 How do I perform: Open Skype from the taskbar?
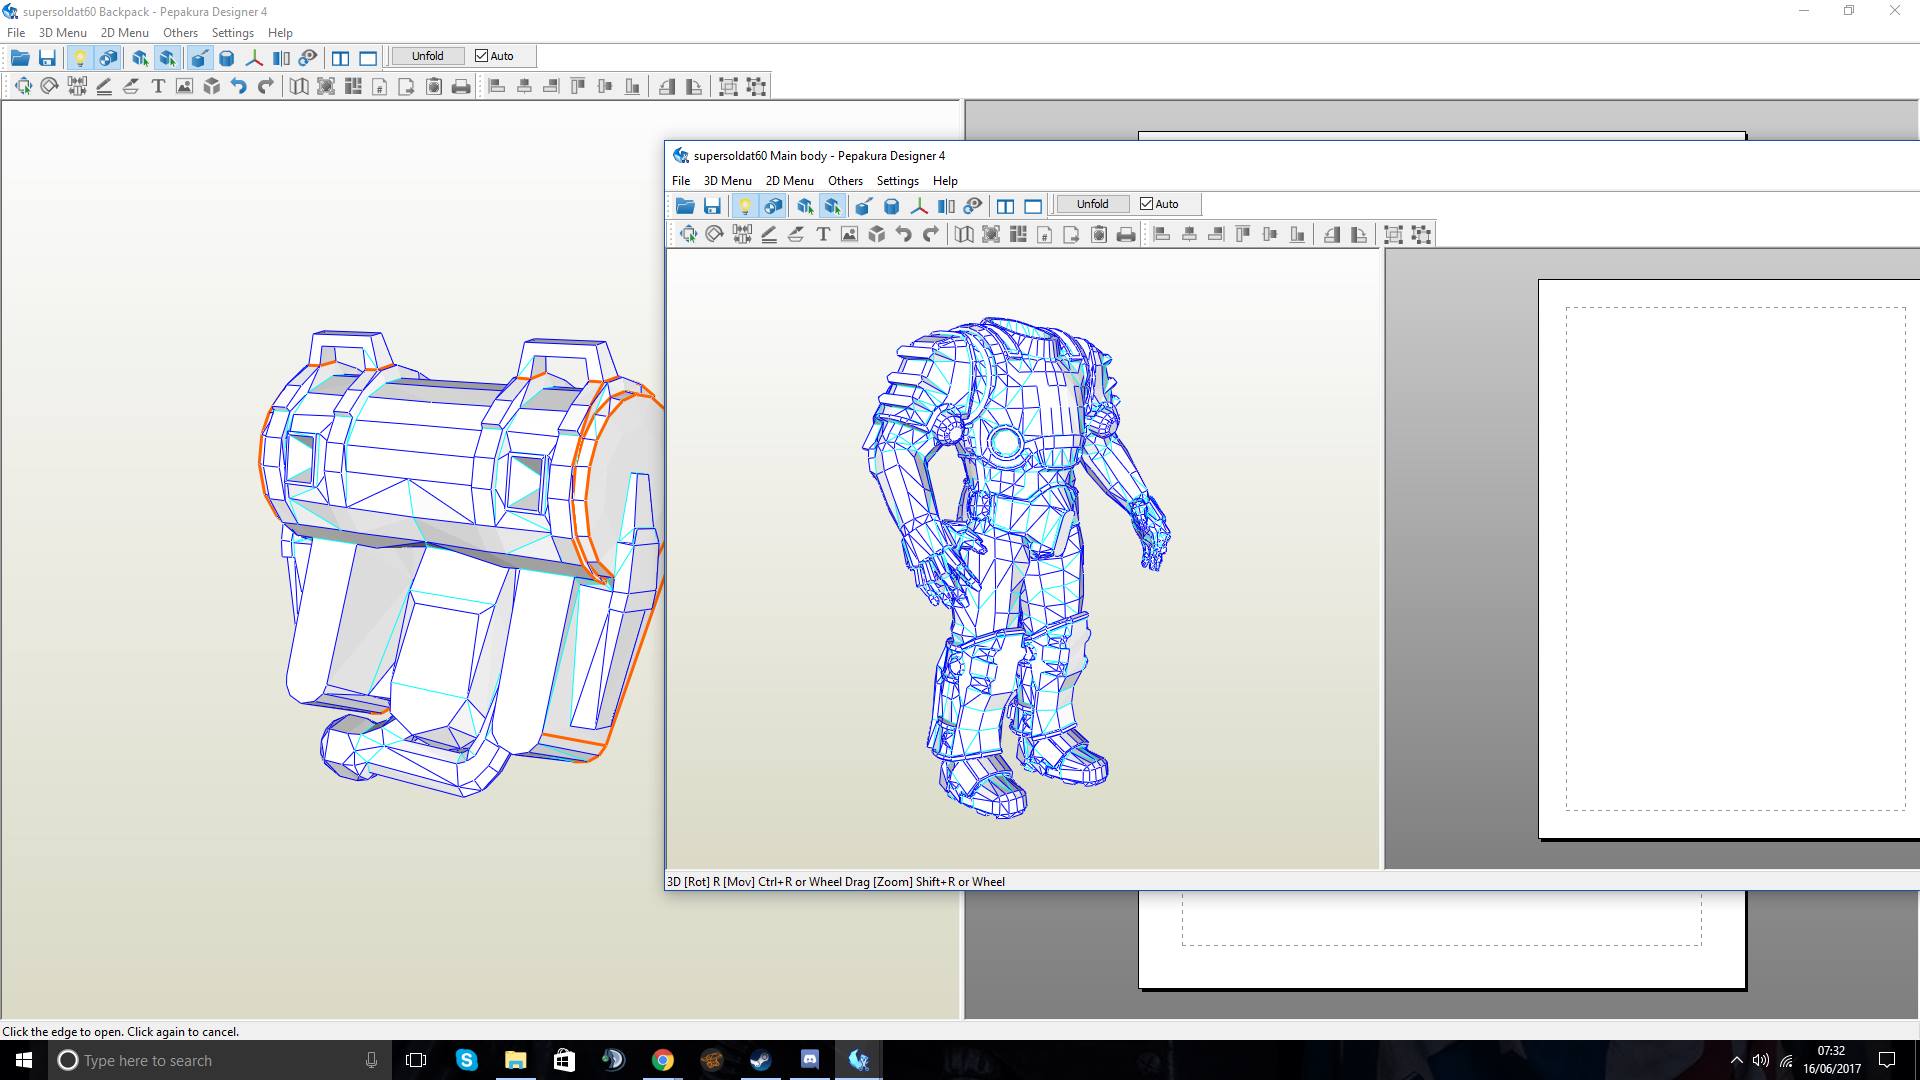(x=466, y=1060)
